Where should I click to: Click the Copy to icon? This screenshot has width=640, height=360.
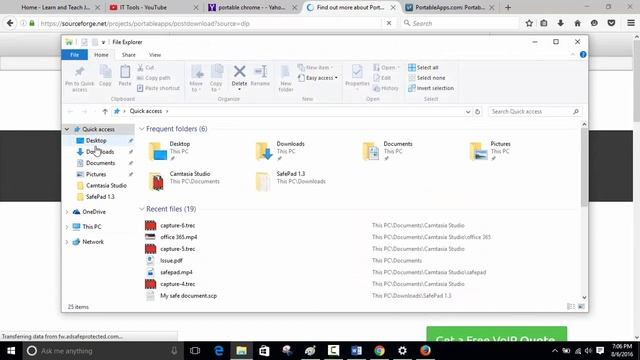[x=217, y=72]
